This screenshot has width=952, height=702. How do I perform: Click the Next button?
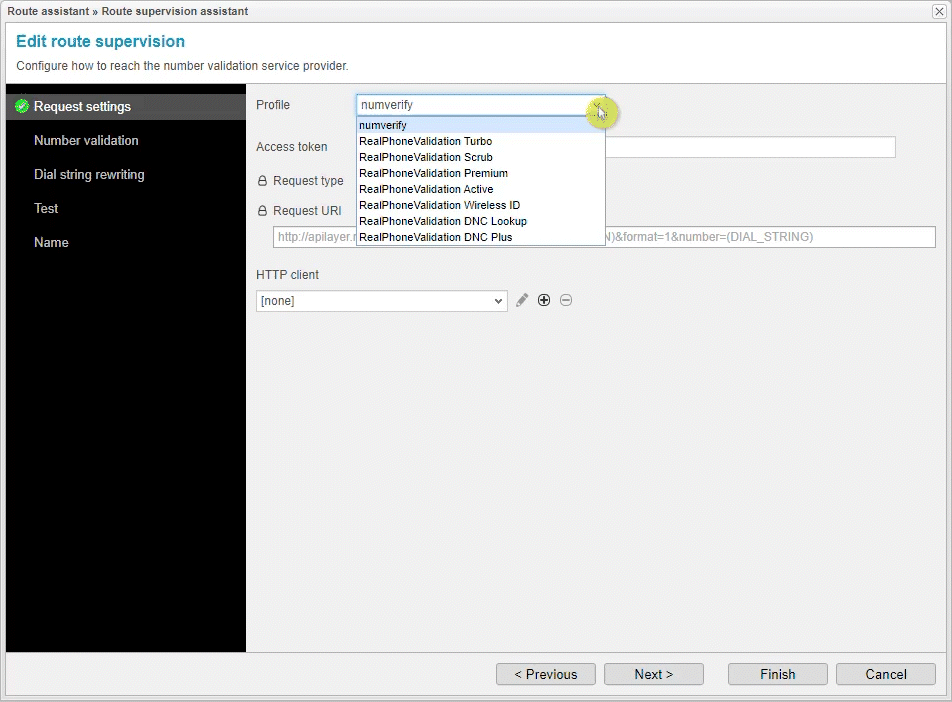[x=654, y=674]
